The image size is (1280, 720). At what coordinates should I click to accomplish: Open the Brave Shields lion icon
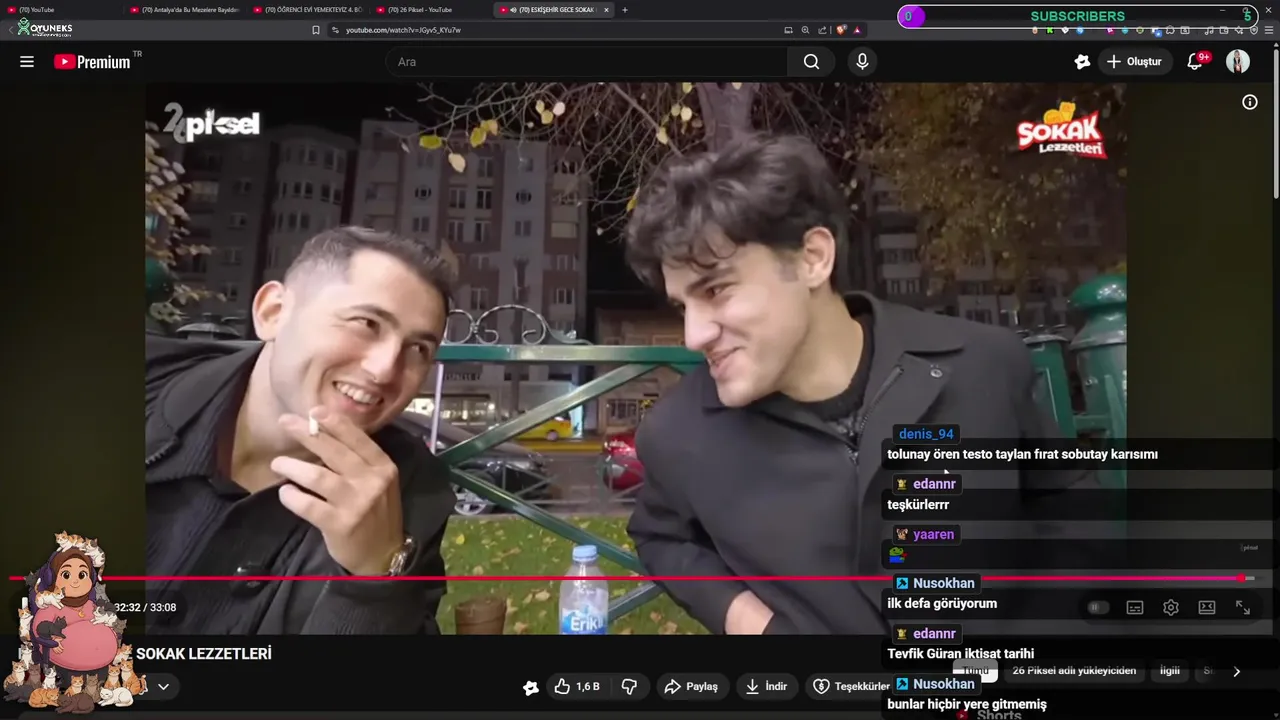point(841,30)
